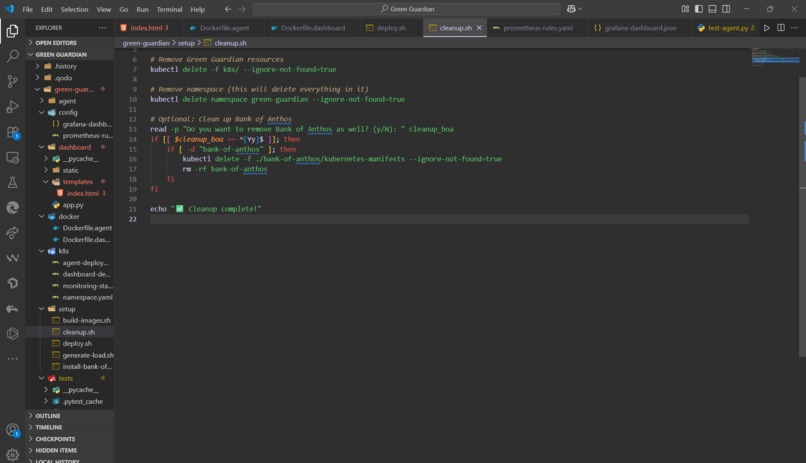The width and height of the screenshot is (806, 463).
Task: Toggle Primary Side Bar visibility
Action: click(x=699, y=9)
